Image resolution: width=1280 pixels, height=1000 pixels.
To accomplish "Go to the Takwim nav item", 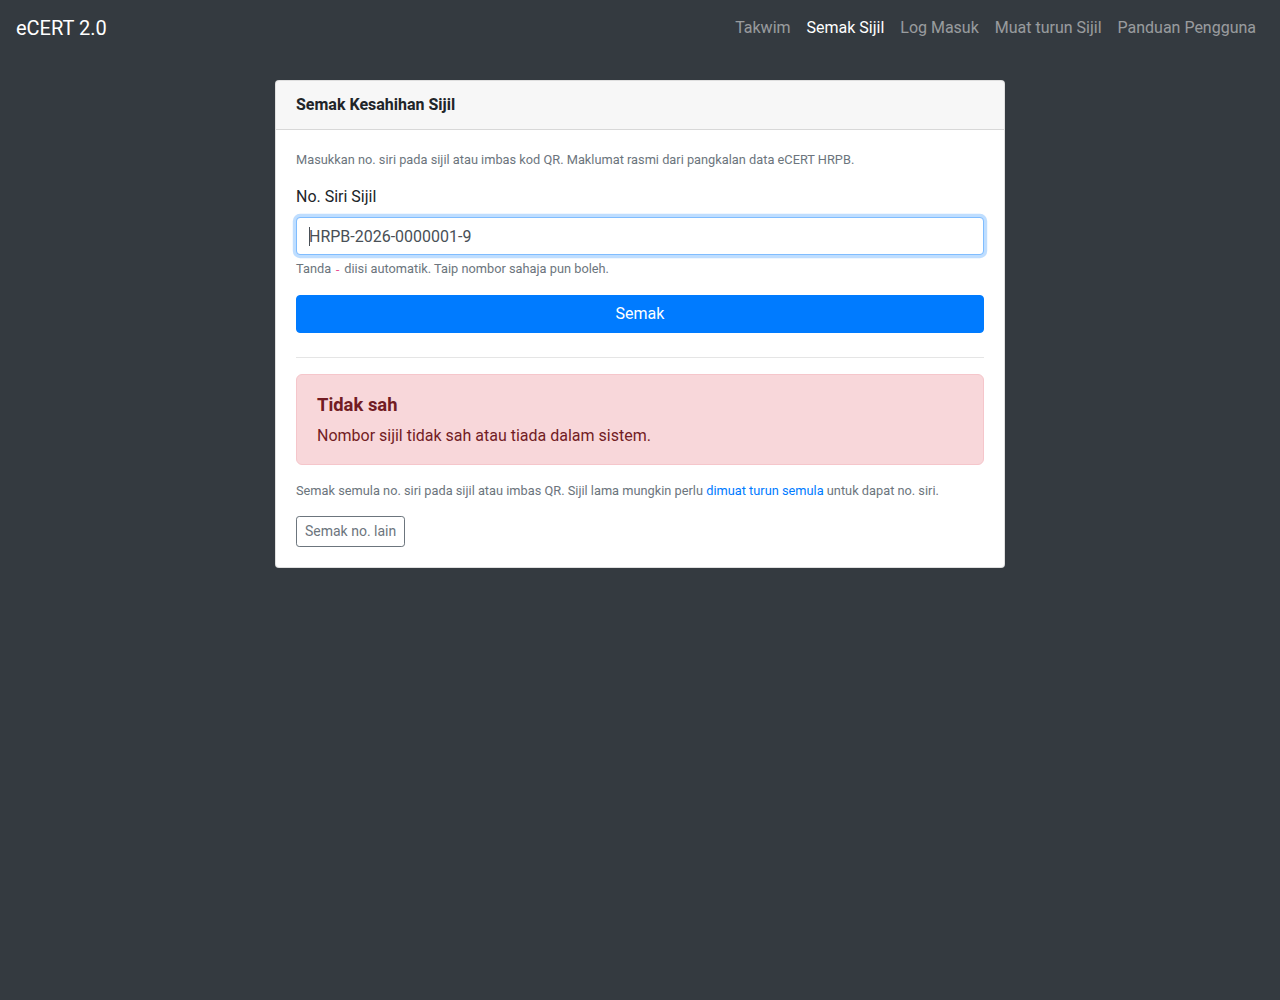I will (x=762, y=28).
